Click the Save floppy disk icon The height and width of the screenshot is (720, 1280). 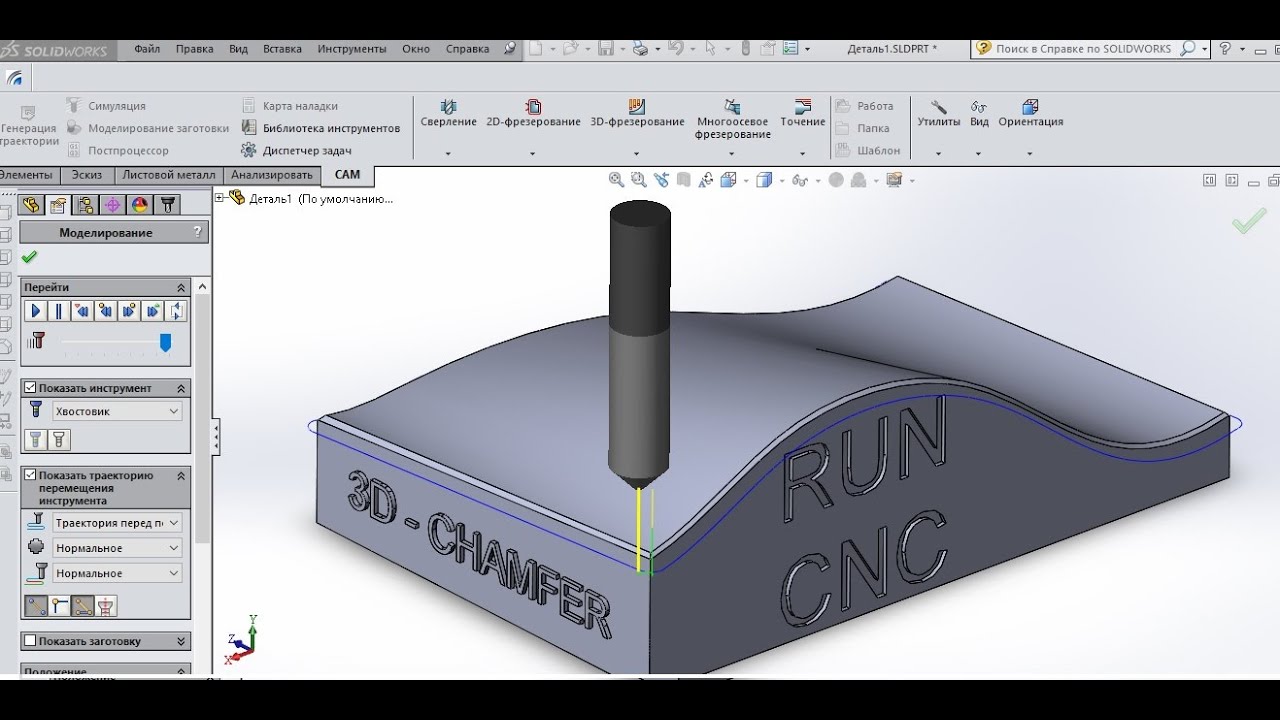(x=605, y=48)
